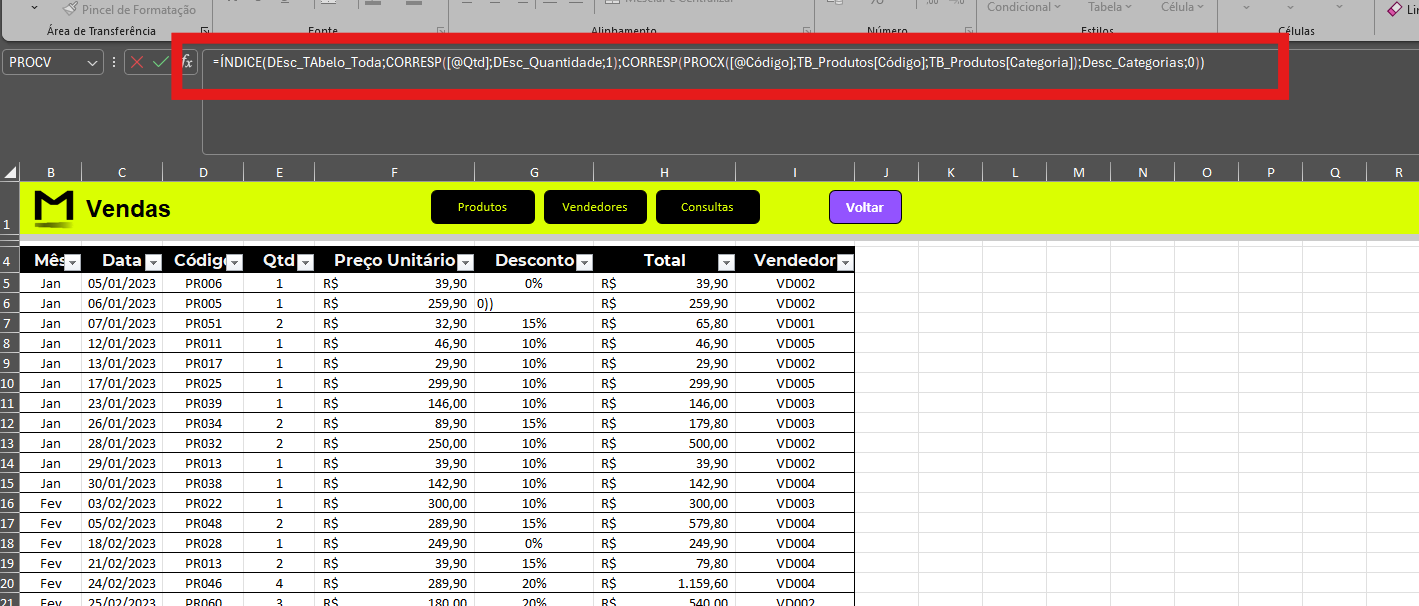1419x606 pixels.
Task: Select column H header
Action: [x=665, y=172]
